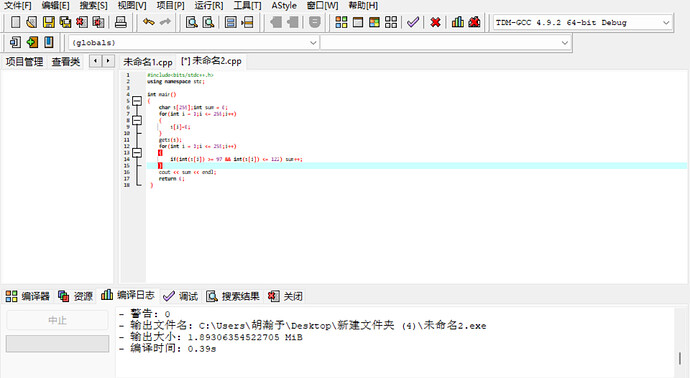Click the 关闭 bottom panel tab
The width and height of the screenshot is (690, 378).
coord(286,296)
